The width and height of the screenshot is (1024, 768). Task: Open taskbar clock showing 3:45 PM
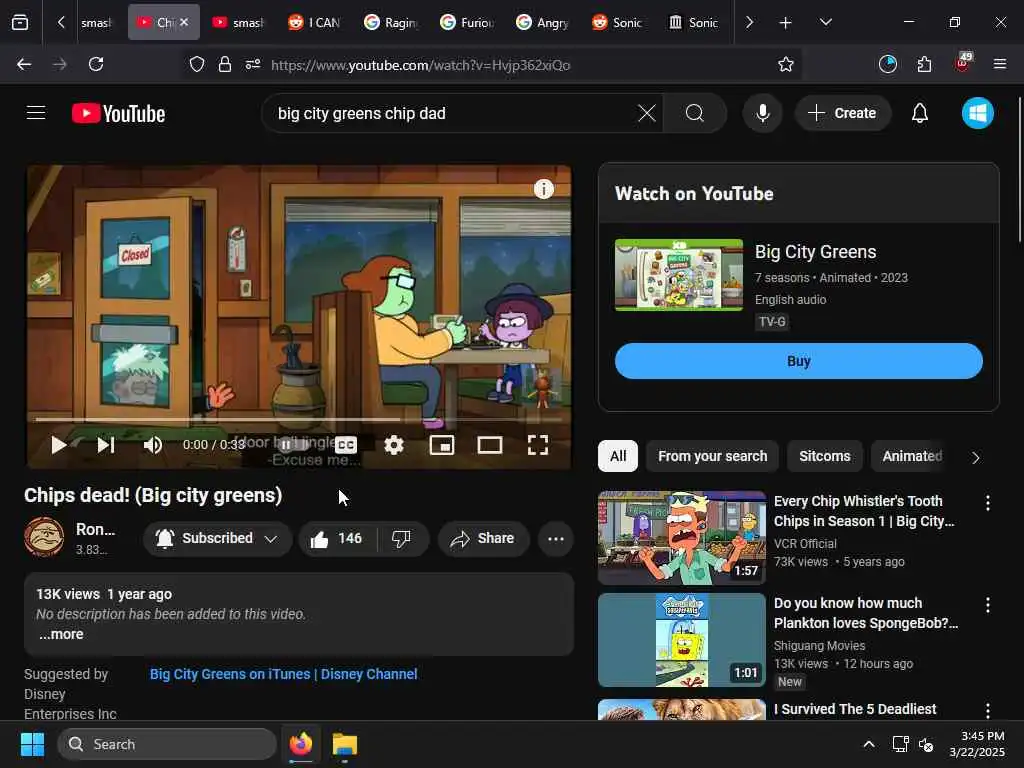(x=977, y=744)
